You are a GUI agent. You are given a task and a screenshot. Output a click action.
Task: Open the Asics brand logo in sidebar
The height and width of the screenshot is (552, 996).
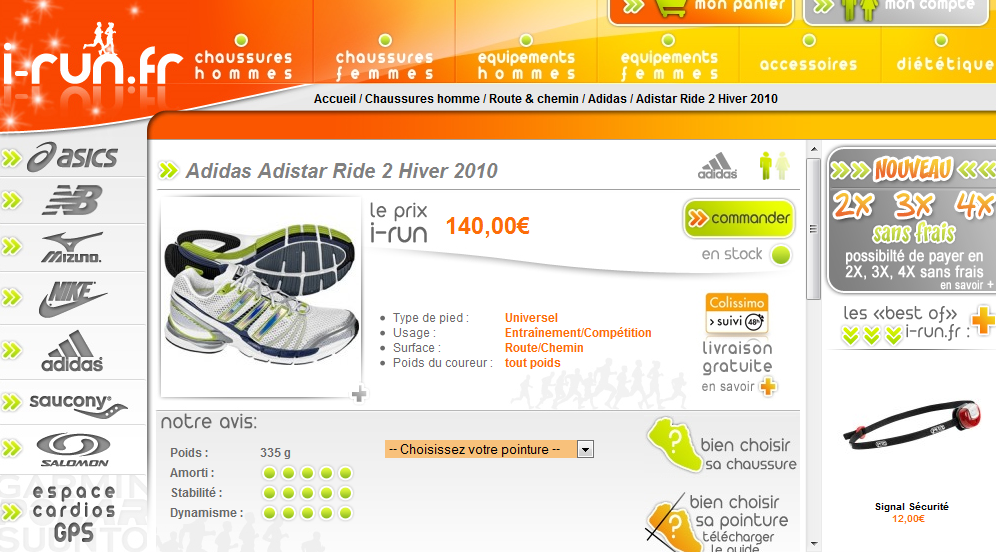click(72, 157)
